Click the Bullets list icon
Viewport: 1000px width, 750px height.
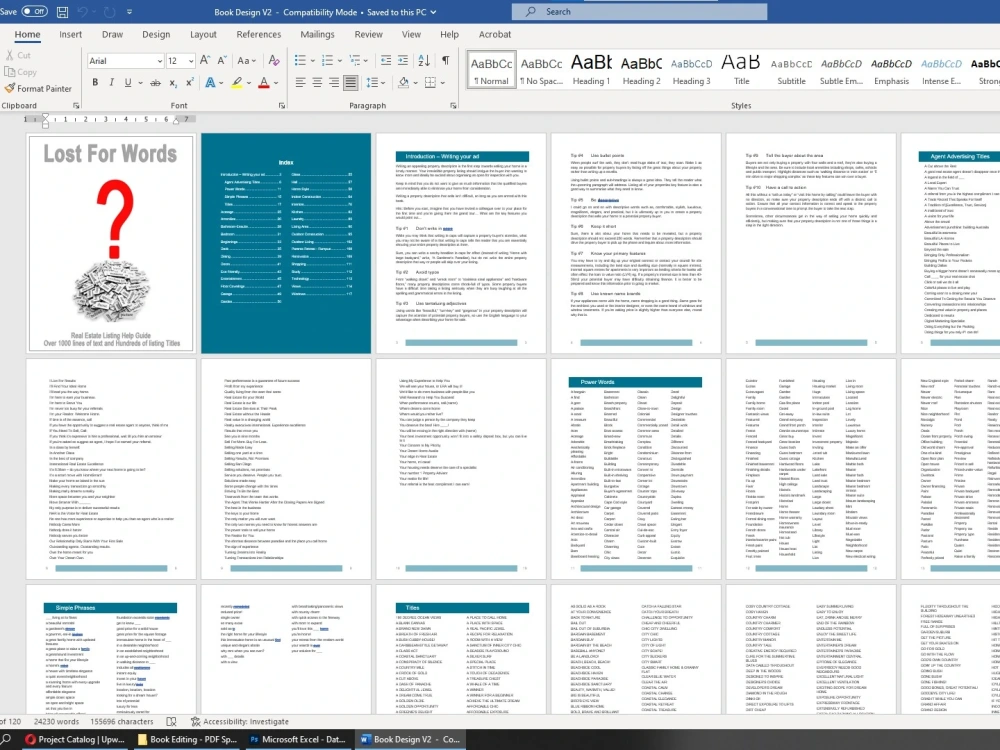(x=300, y=61)
